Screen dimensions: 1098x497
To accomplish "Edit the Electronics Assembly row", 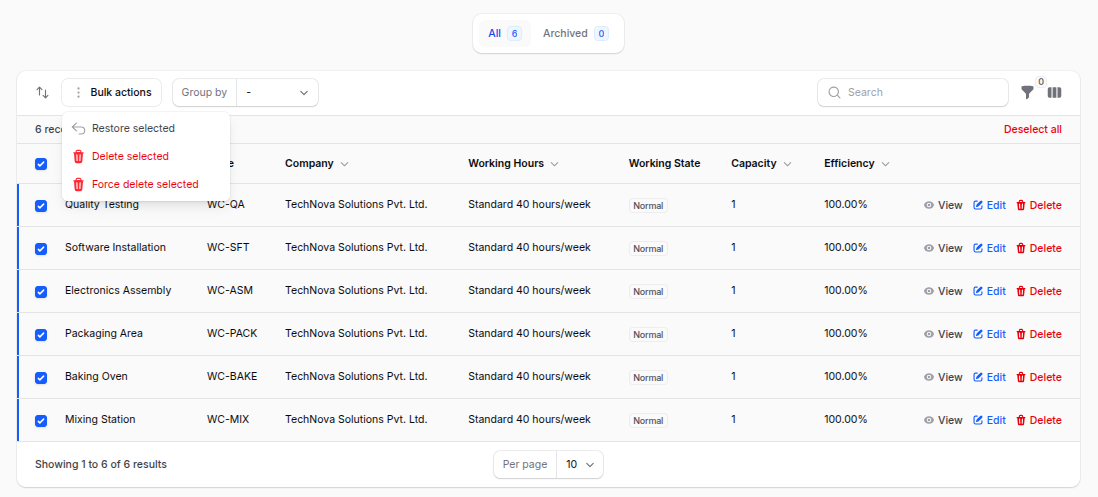I will coord(989,291).
